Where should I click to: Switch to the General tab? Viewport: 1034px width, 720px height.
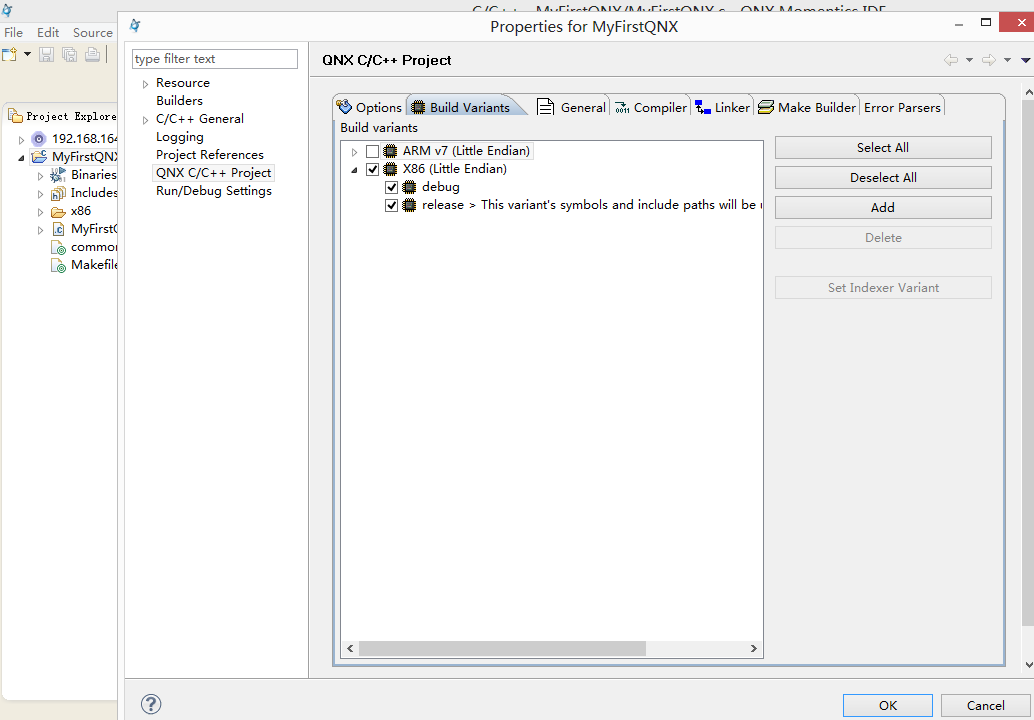click(x=571, y=107)
